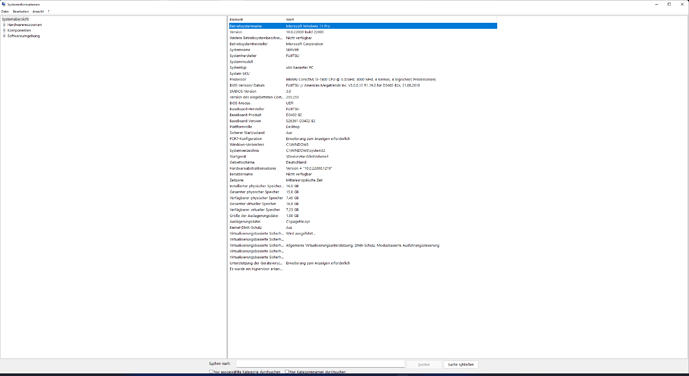Viewport: 689px width, 376px height.
Task: Select the Betriebssystemname row
Action: click(x=363, y=26)
